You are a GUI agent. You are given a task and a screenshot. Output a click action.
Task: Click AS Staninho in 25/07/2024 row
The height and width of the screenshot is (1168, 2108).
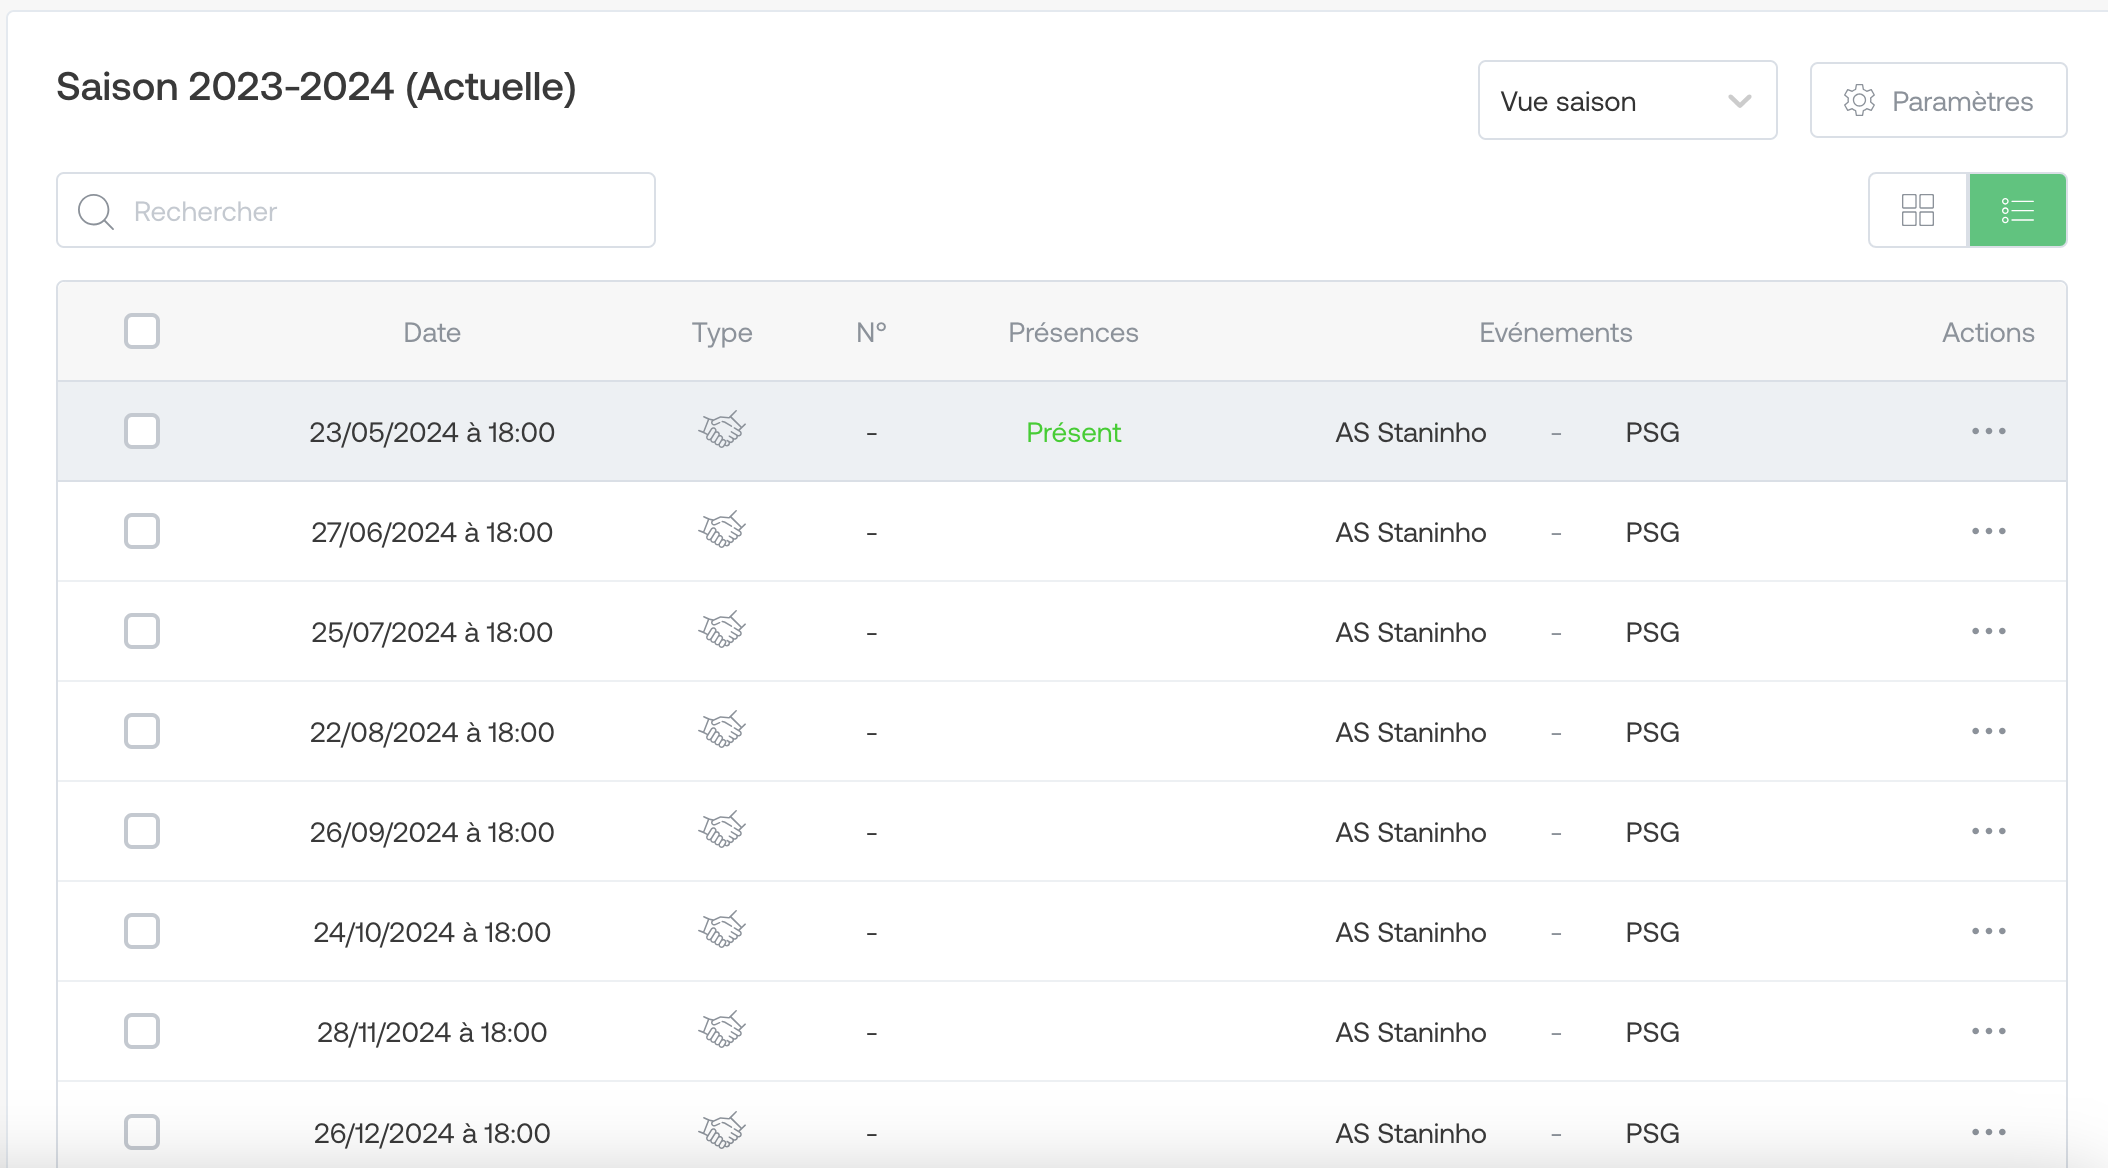(x=1411, y=632)
